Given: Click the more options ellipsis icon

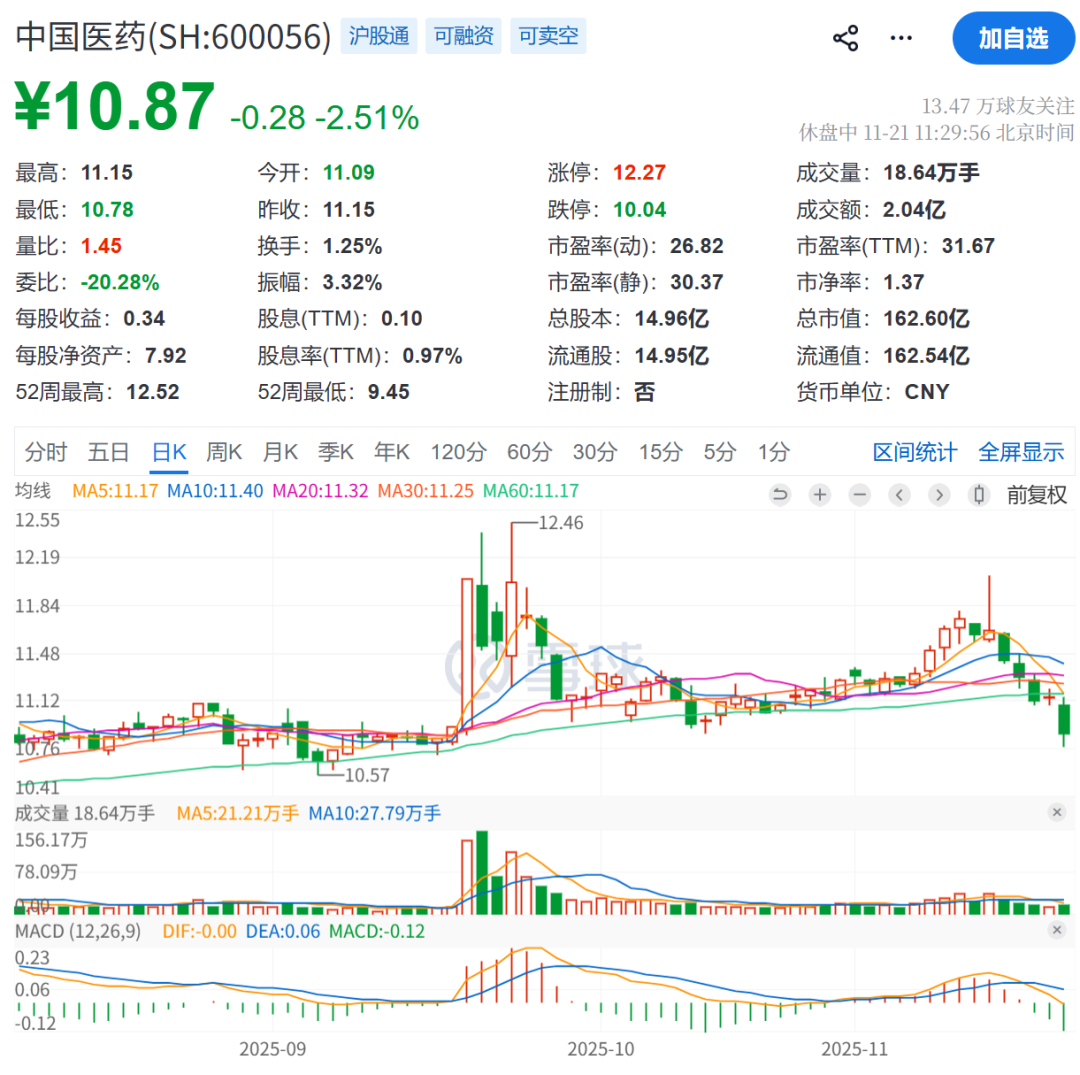Looking at the screenshot, I should pyautogui.click(x=901, y=37).
